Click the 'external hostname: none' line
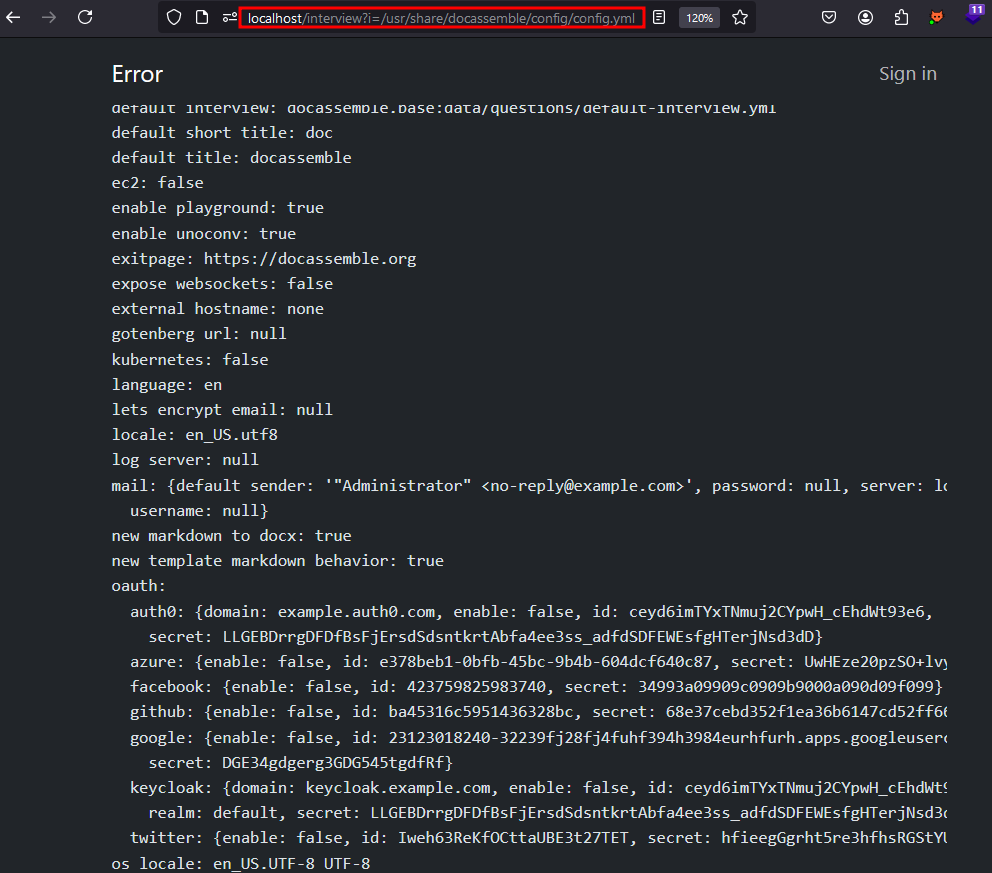The height and width of the screenshot is (873, 992). click(218, 309)
